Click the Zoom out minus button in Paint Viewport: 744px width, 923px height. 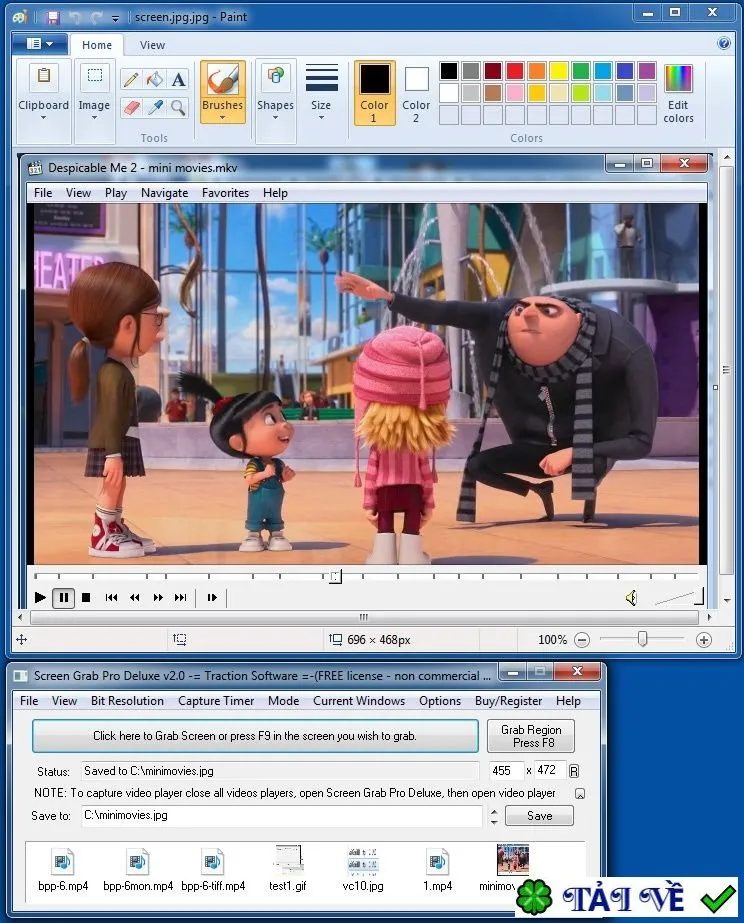pyautogui.click(x=582, y=640)
